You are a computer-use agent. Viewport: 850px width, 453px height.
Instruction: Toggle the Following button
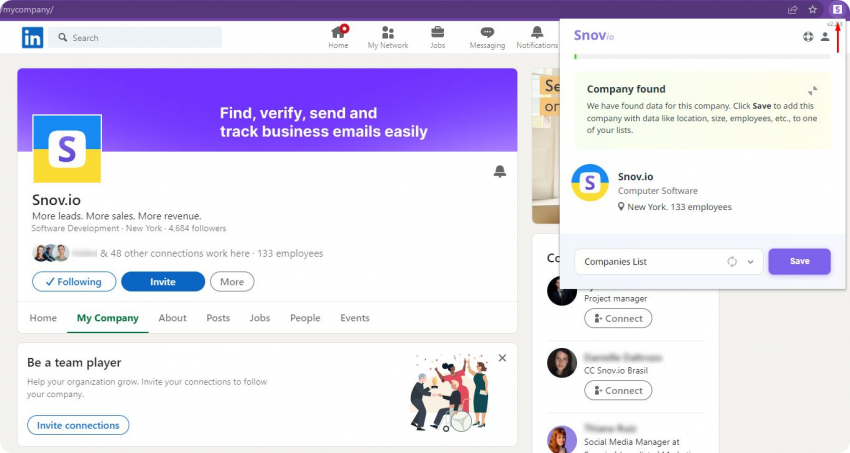[74, 282]
